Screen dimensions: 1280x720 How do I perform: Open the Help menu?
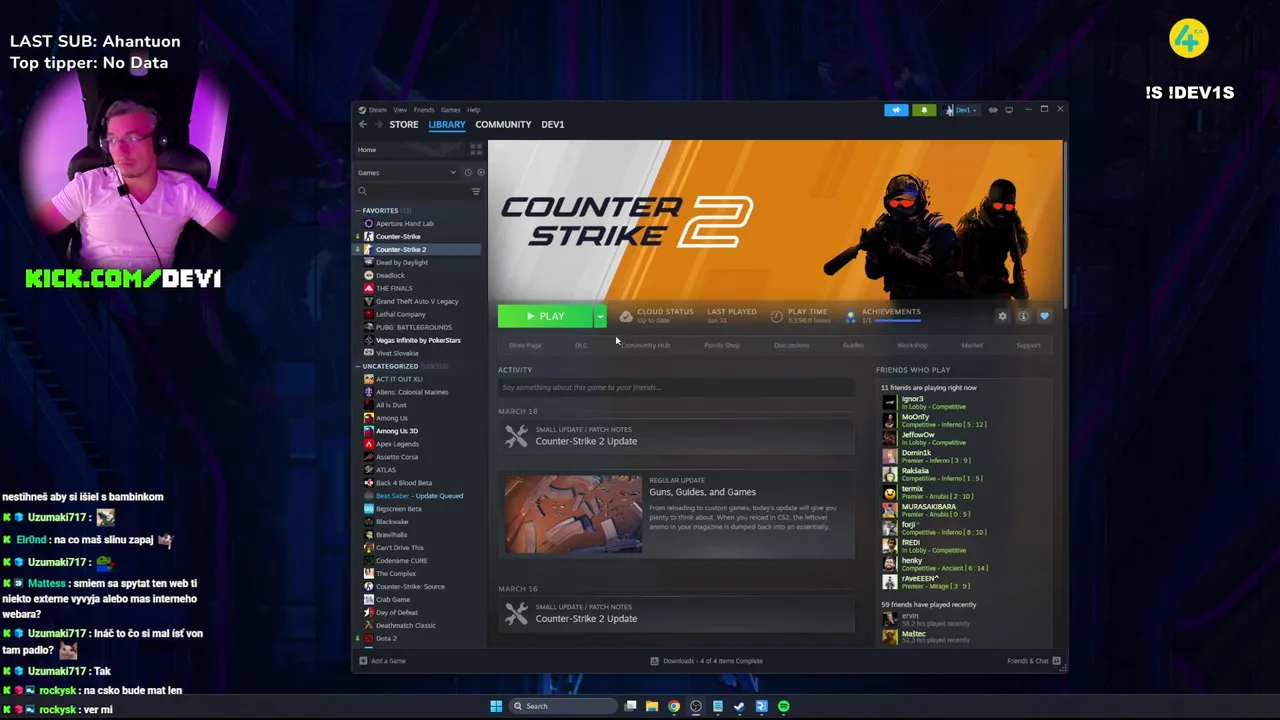pos(474,110)
